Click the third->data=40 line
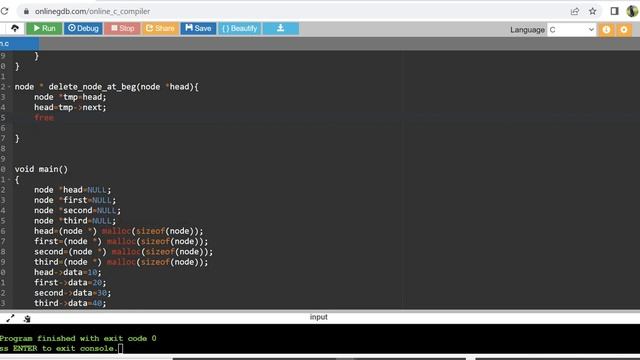 click(x=70, y=303)
